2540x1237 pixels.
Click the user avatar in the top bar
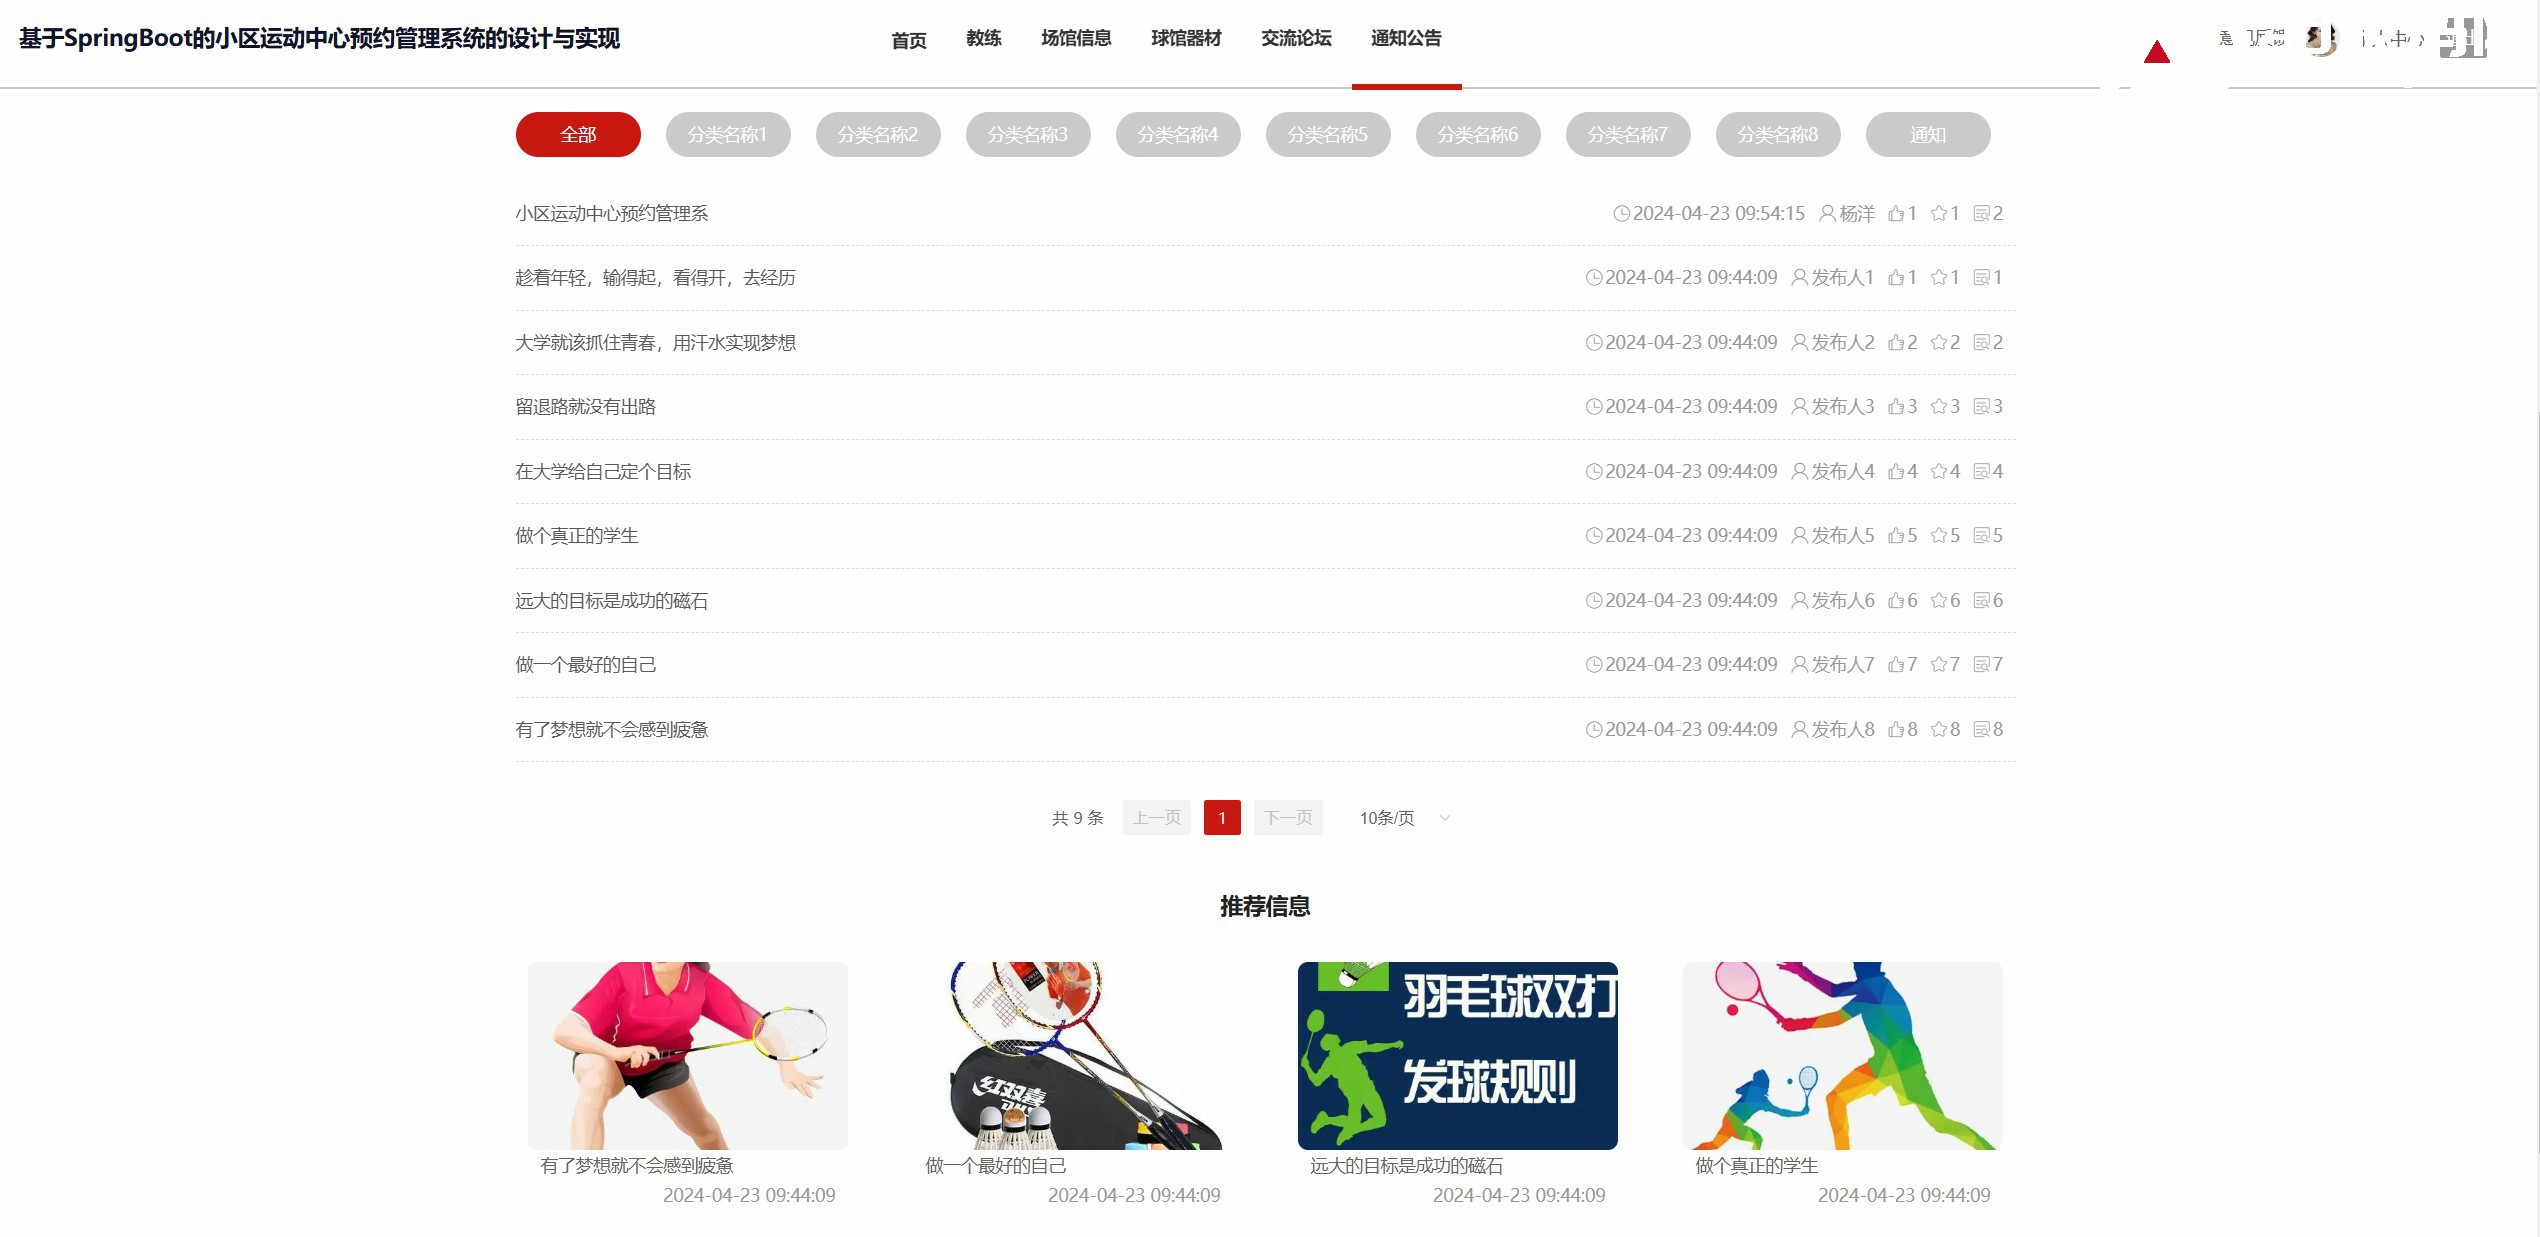coord(2320,39)
